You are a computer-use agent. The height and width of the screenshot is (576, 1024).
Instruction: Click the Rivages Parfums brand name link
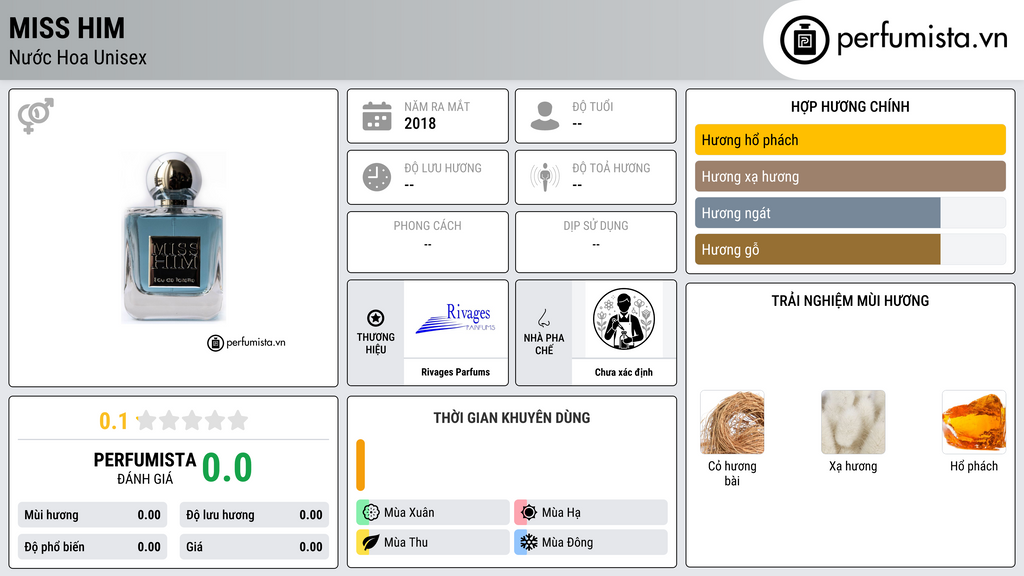(x=455, y=372)
